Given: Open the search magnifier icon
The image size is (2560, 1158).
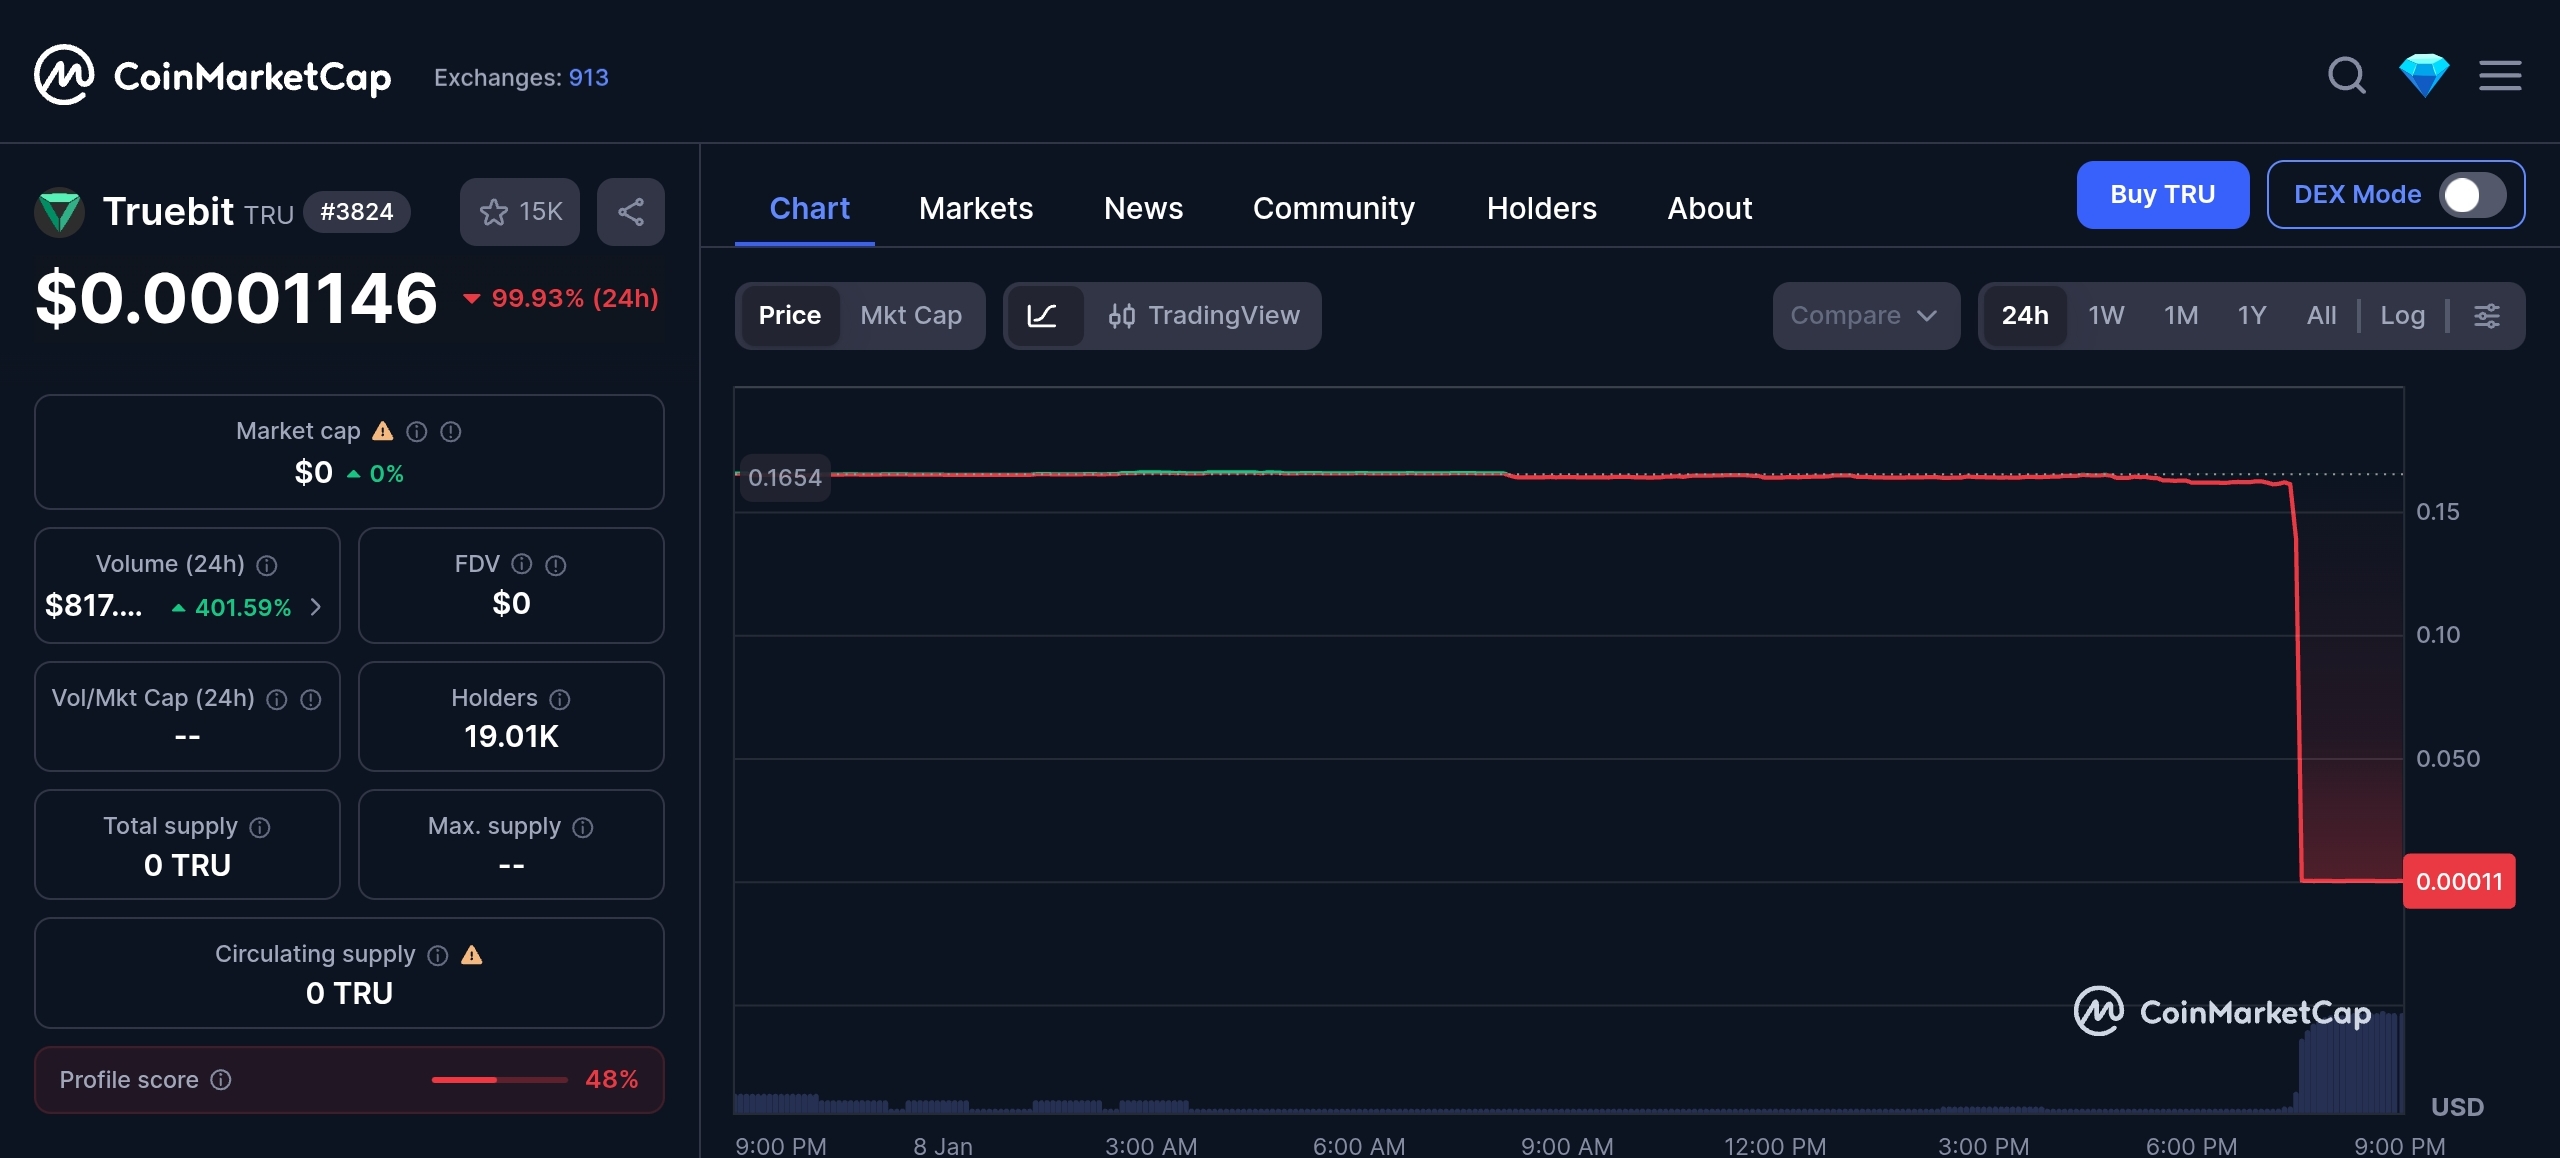Looking at the screenshot, I should click(2346, 76).
